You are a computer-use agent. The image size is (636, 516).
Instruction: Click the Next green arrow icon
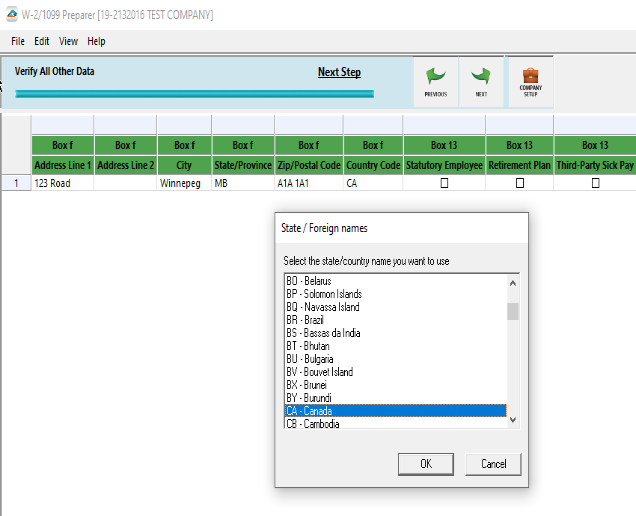coord(481,77)
